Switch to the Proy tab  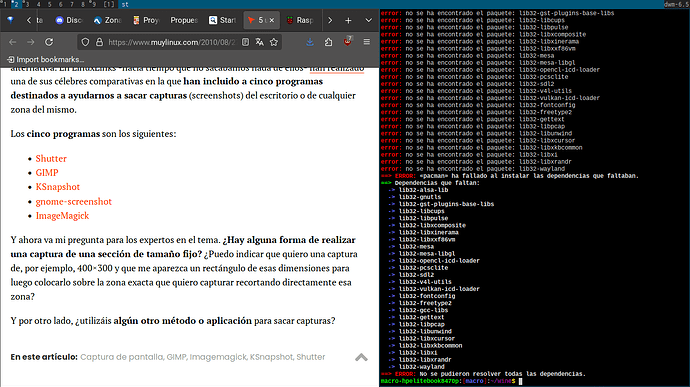click(146, 20)
